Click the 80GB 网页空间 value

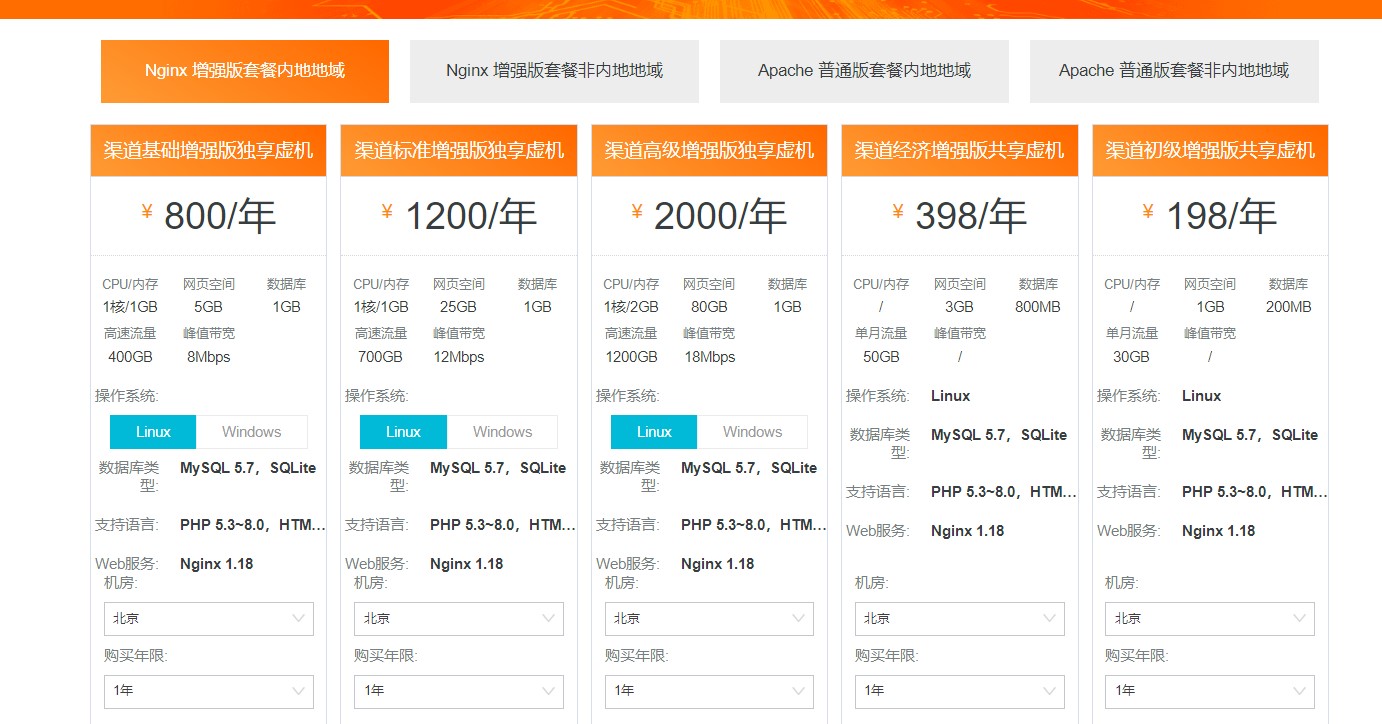tap(709, 307)
